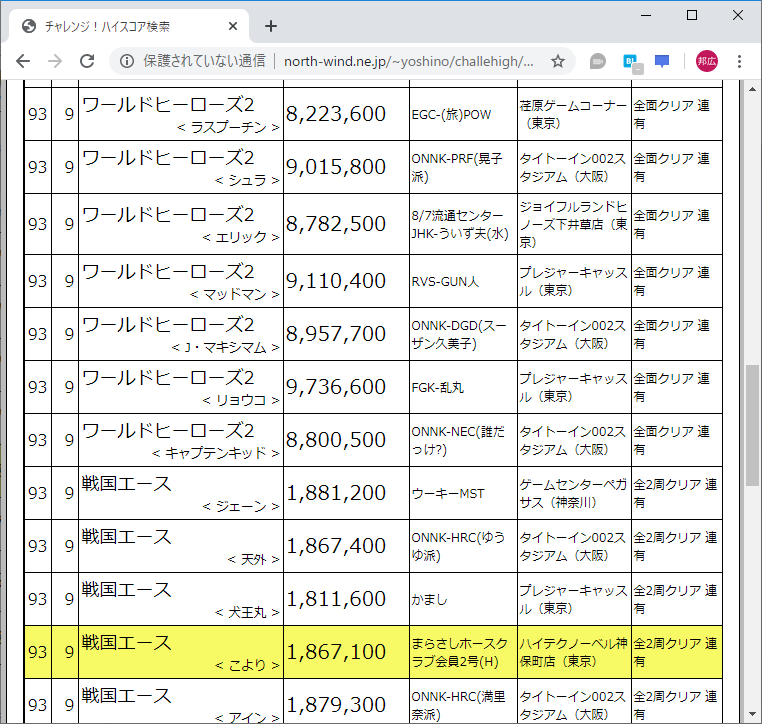The height and width of the screenshot is (724, 762).
Task: Click character label ＜ 犬王丸 ＞
Action: click(x=247, y=612)
